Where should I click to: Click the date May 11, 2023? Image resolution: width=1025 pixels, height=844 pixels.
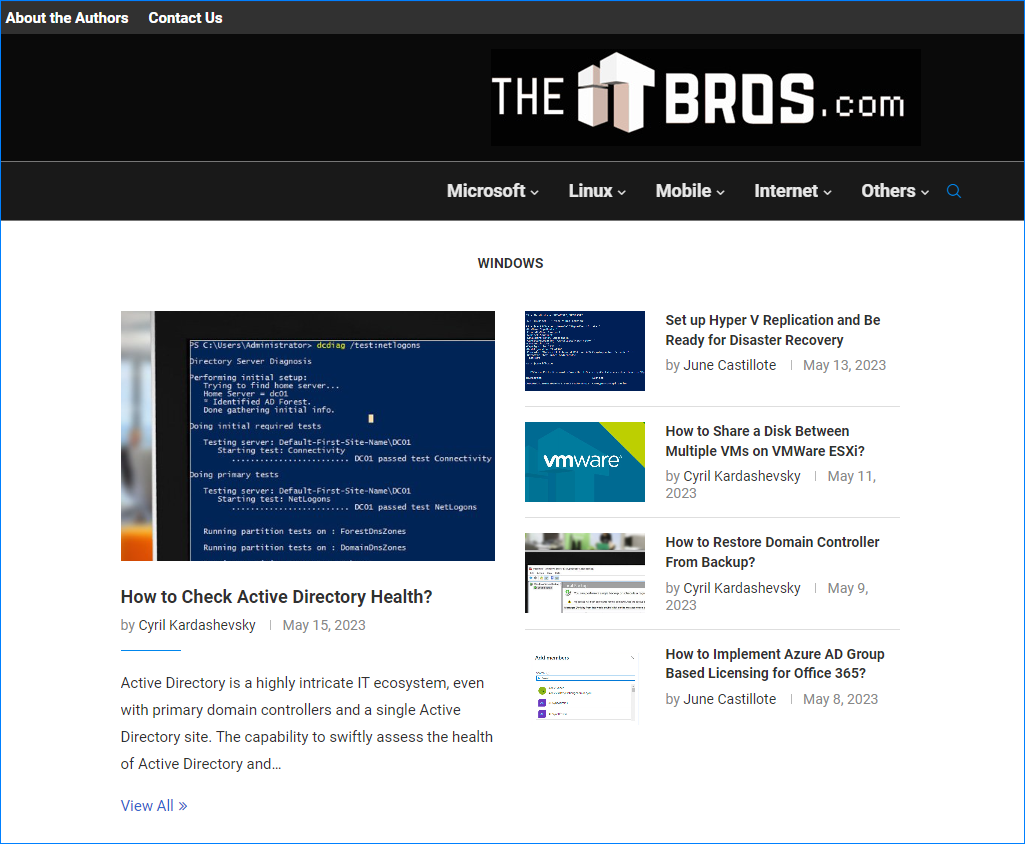771,484
